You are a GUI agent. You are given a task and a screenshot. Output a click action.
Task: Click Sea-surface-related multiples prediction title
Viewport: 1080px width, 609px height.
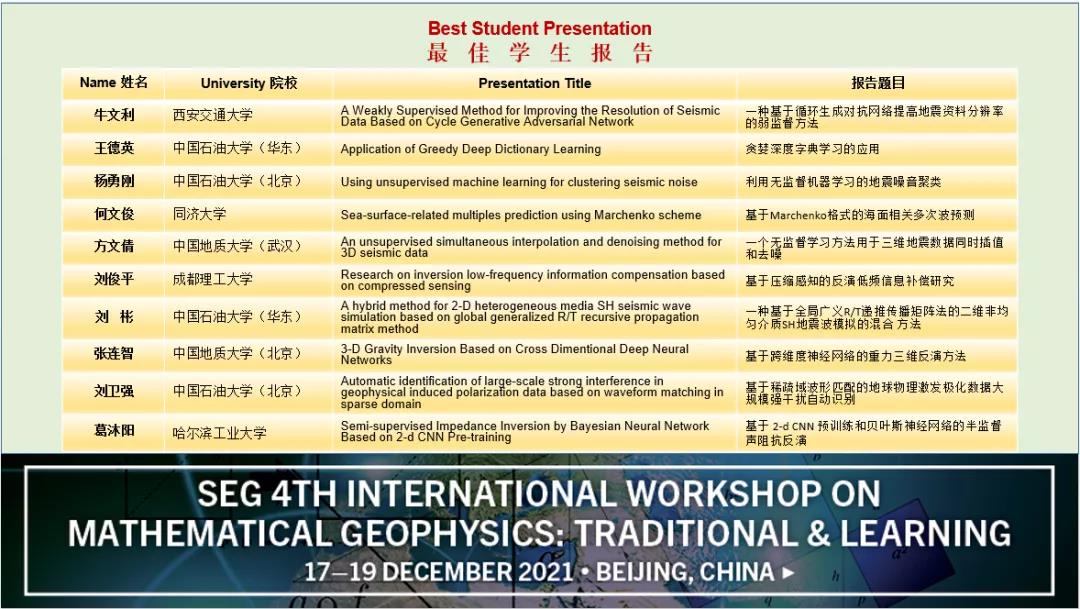pos(520,215)
